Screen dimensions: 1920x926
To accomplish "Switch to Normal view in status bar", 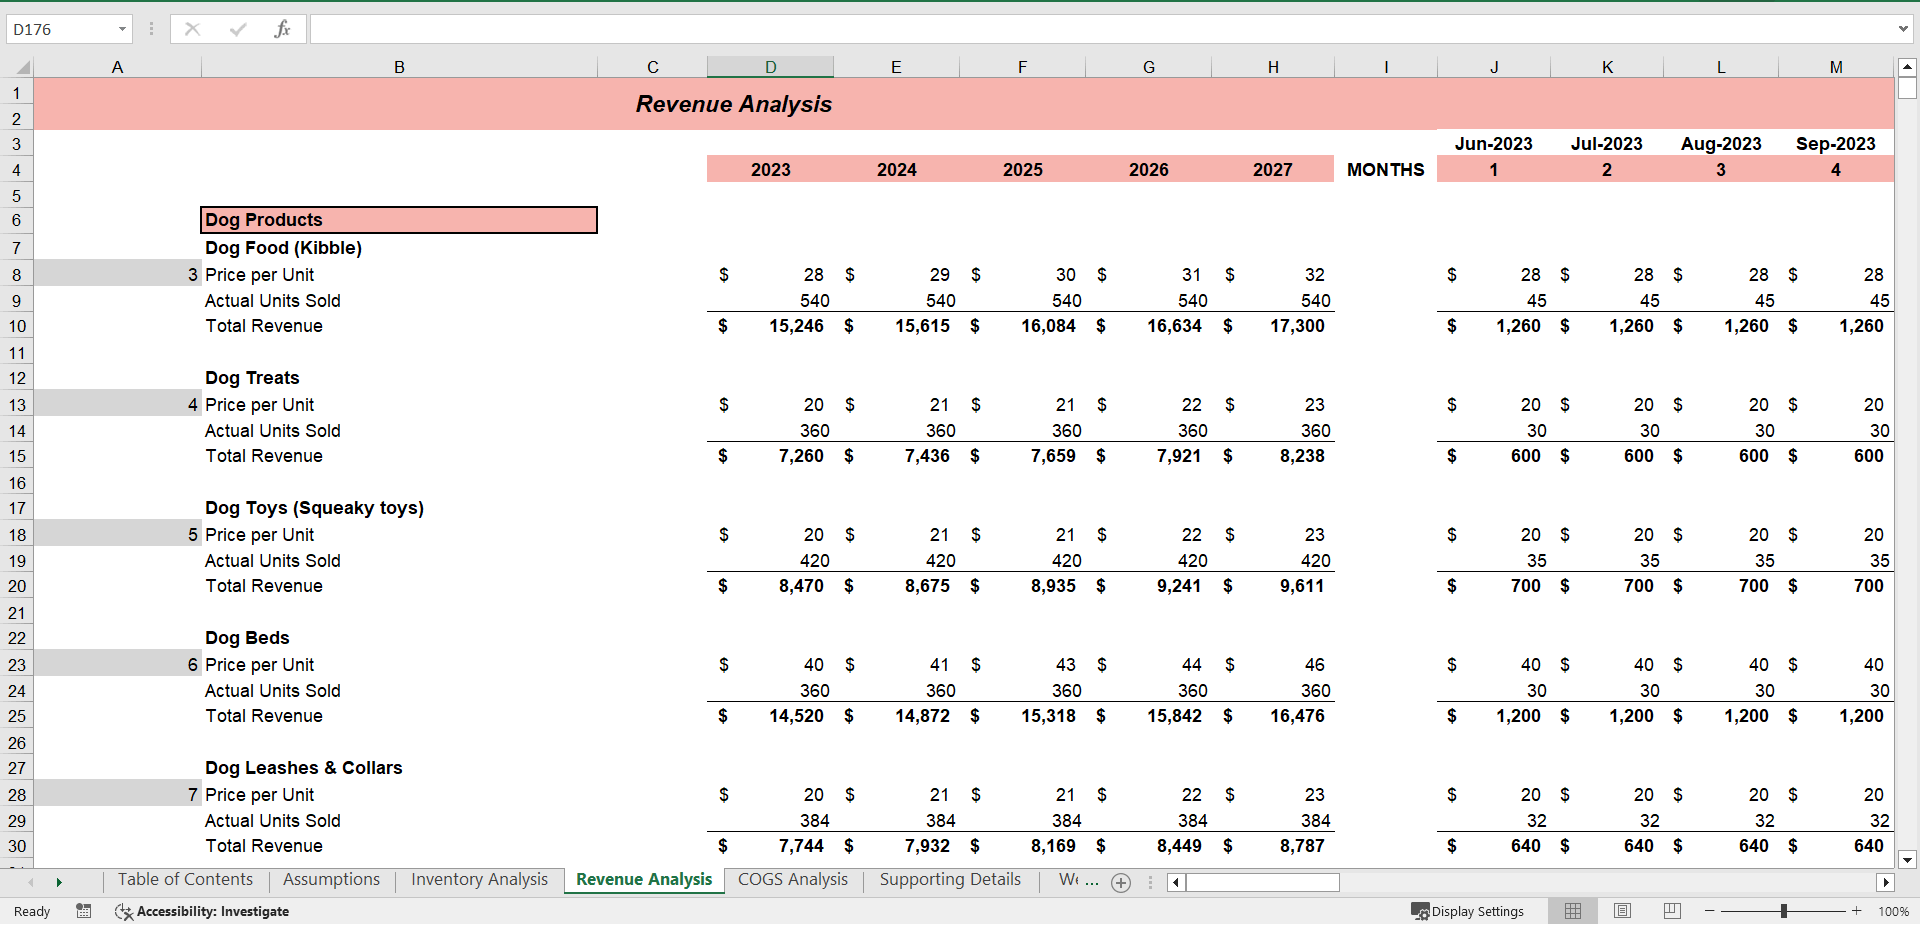I will pyautogui.click(x=1572, y=911).
